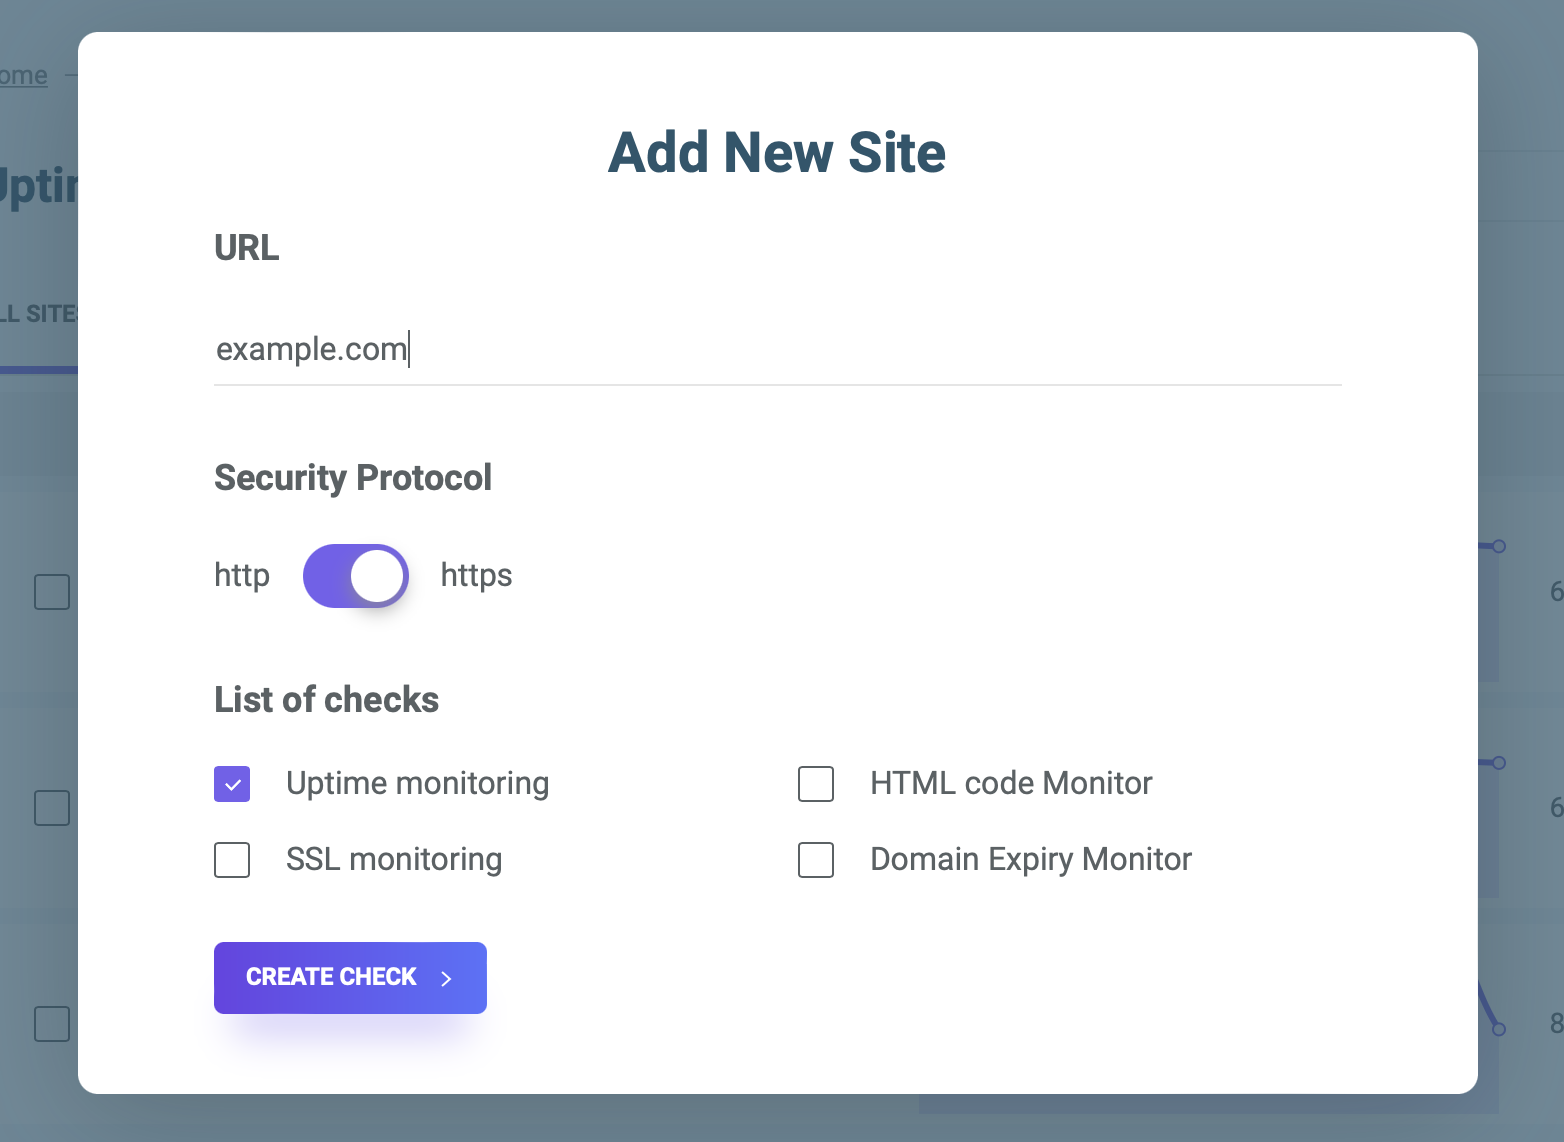
Task: Tick the HTML code Monitor checkbox
Action: (x=816, y=784)
